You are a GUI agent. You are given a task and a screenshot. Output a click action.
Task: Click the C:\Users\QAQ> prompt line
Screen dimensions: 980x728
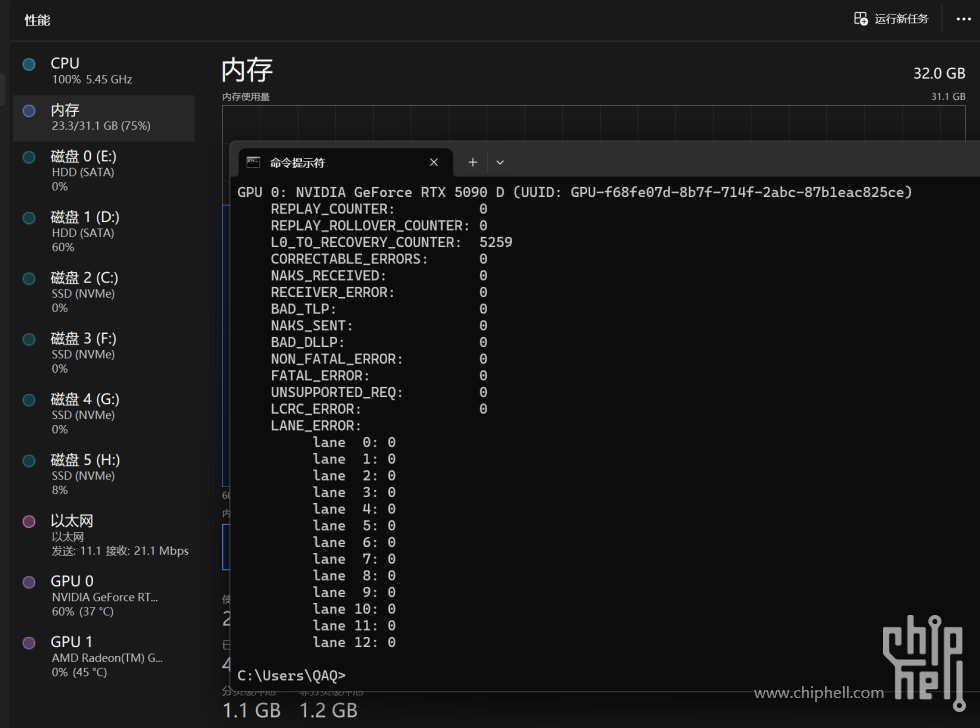[291, 676]
